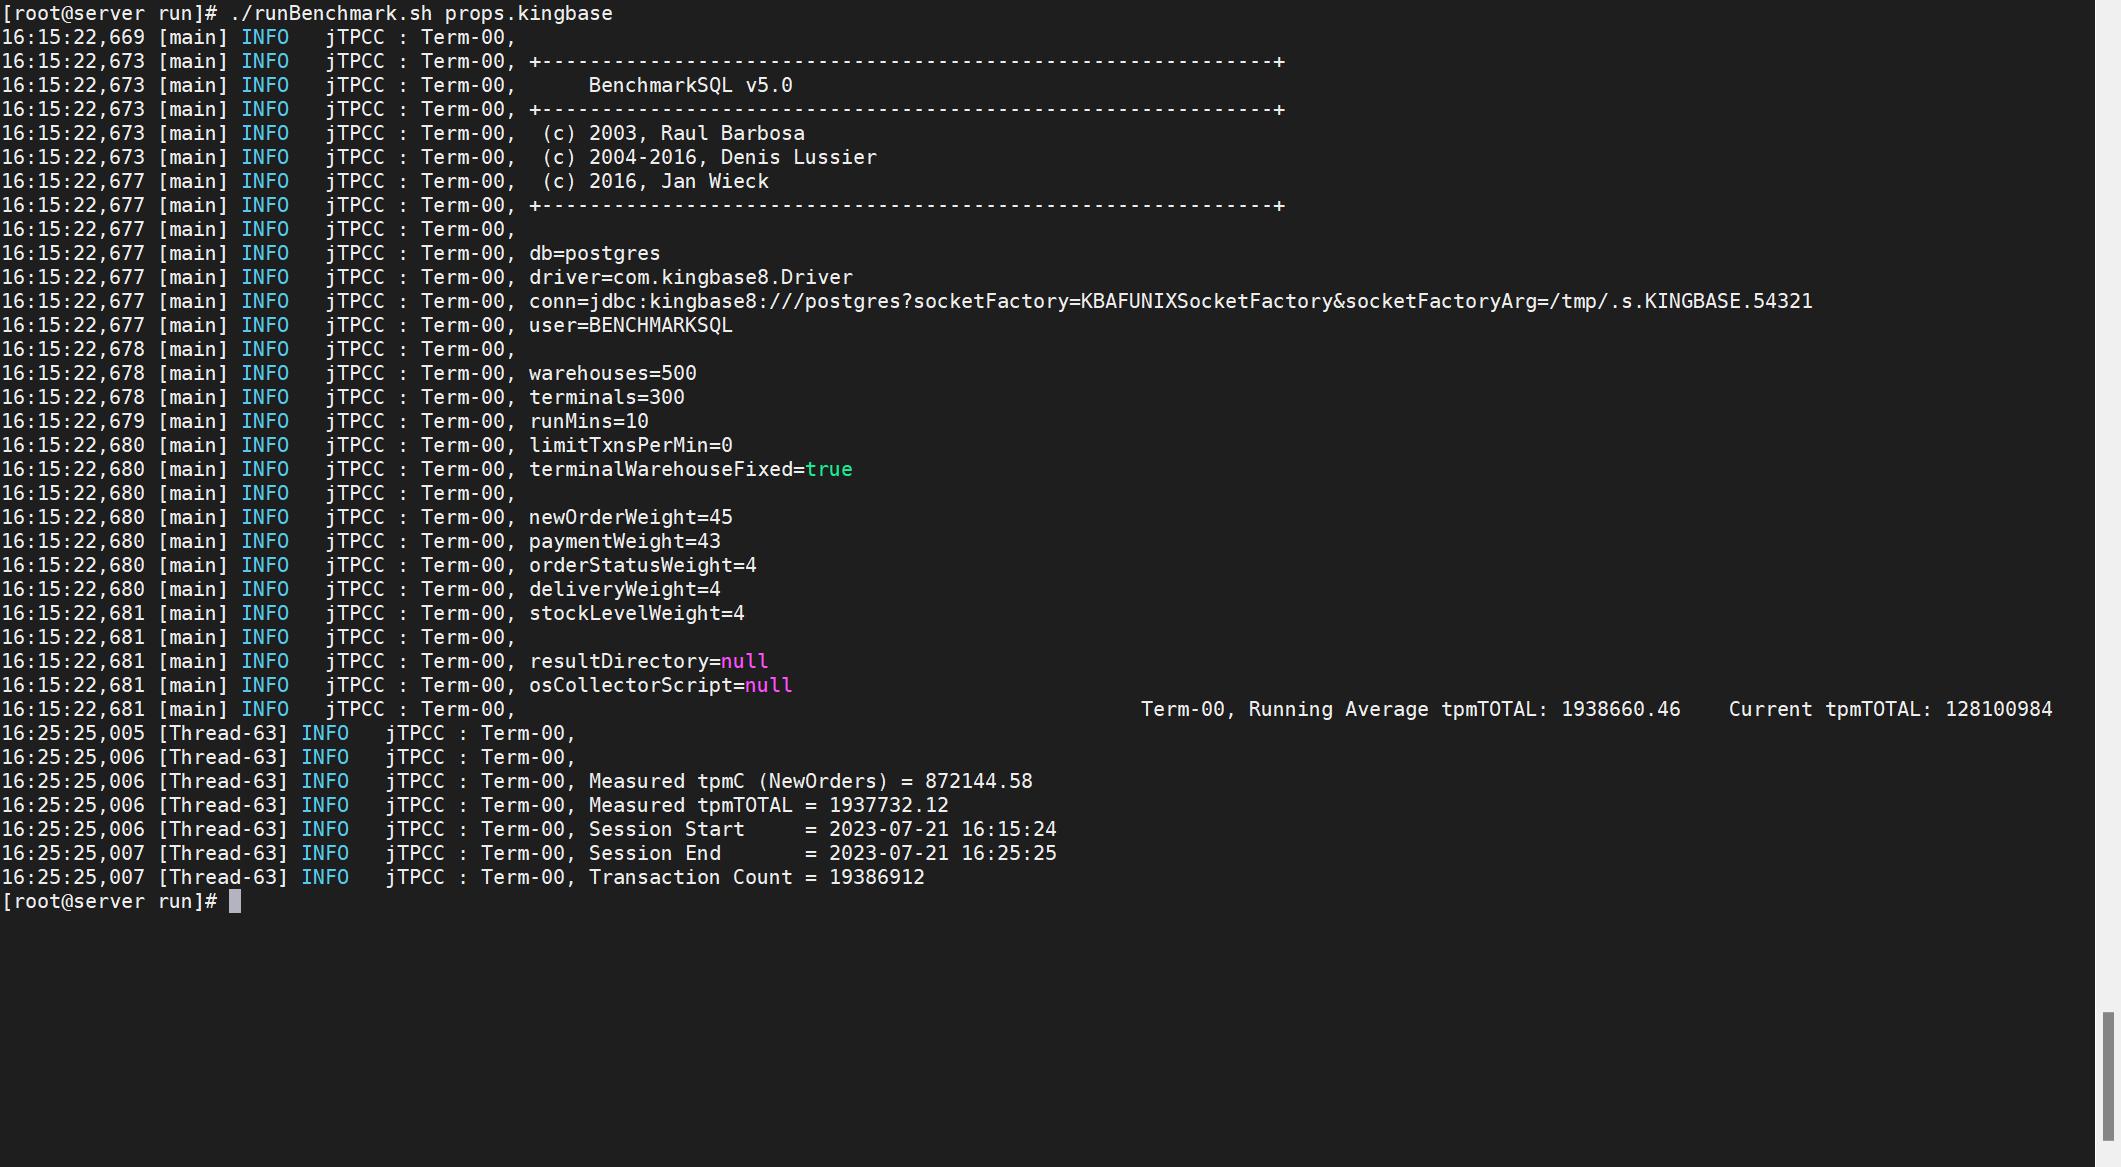Click the Measured tpmC value 872144.58
The width and height of the screenshot is (2121, 1167).
click(x=978, y=781)
